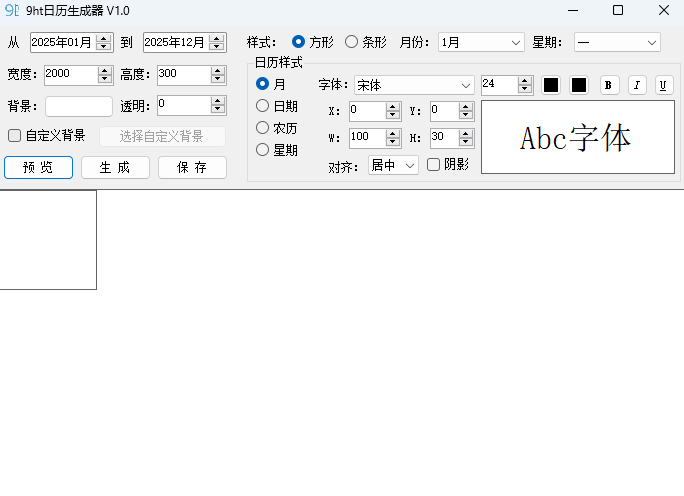Open 月份 dropdown showing 1月
This screenshot has height=496, width=684.
pos(481,42)
